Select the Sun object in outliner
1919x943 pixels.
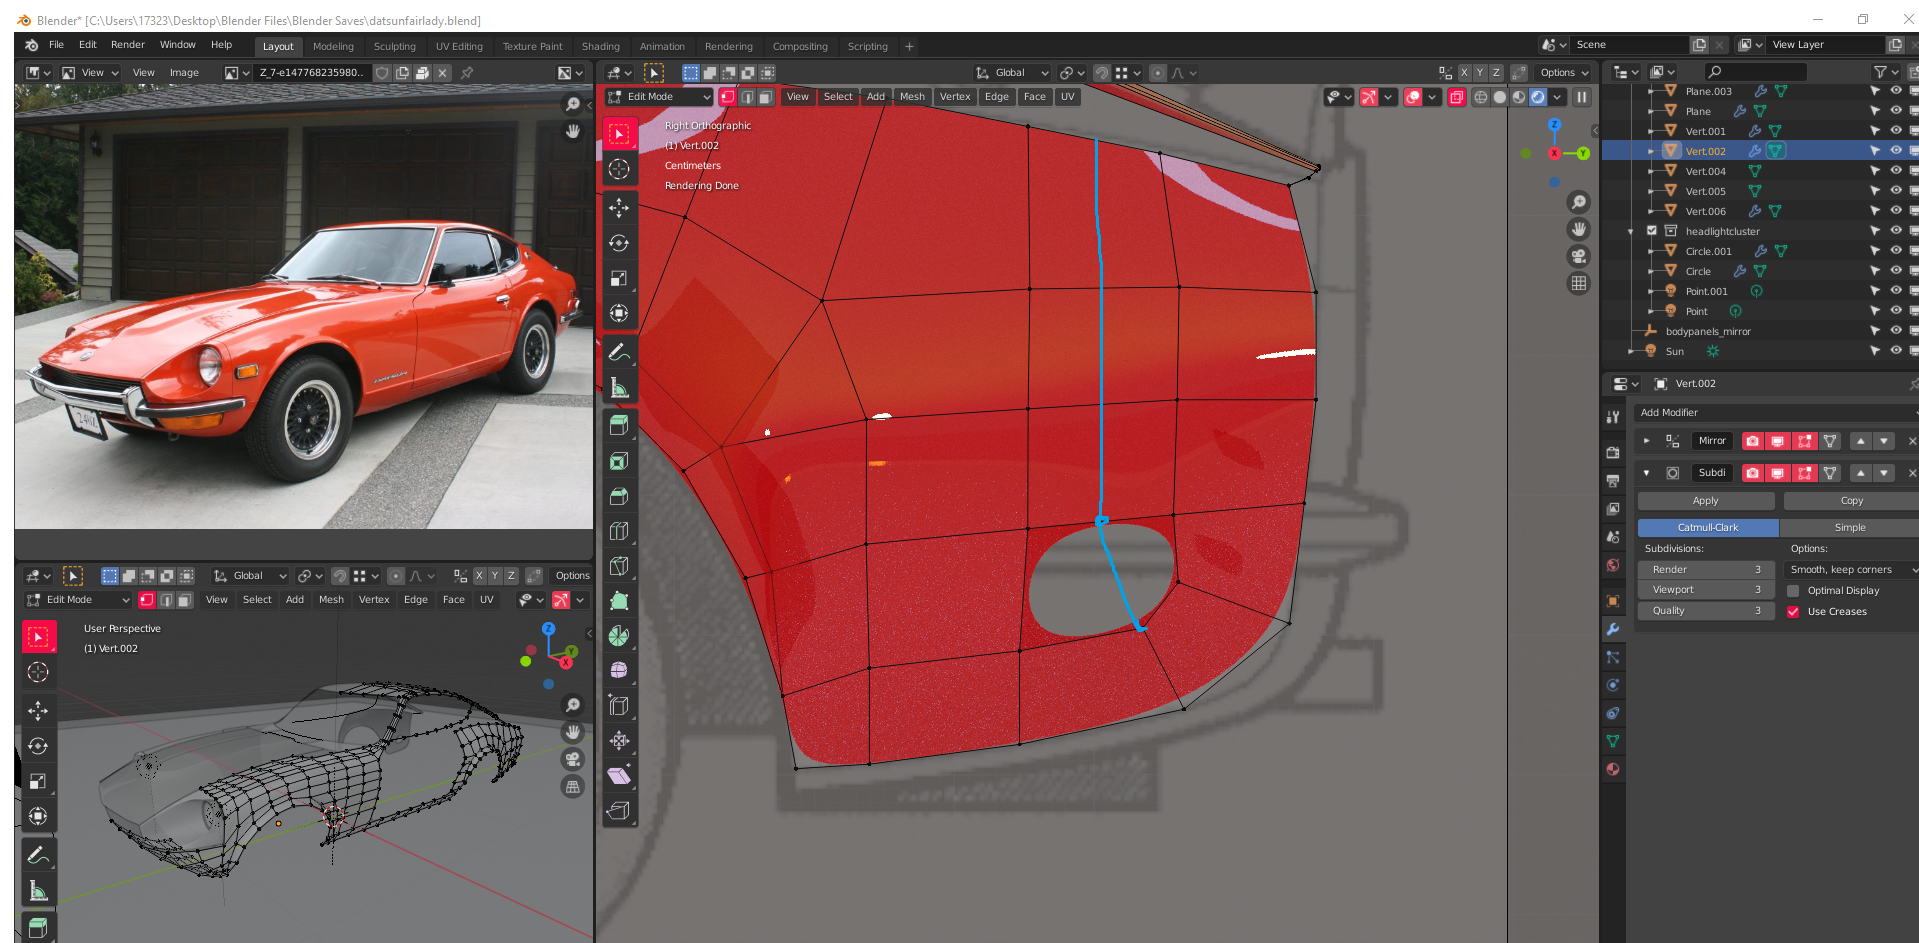[x=1674, y=352]
